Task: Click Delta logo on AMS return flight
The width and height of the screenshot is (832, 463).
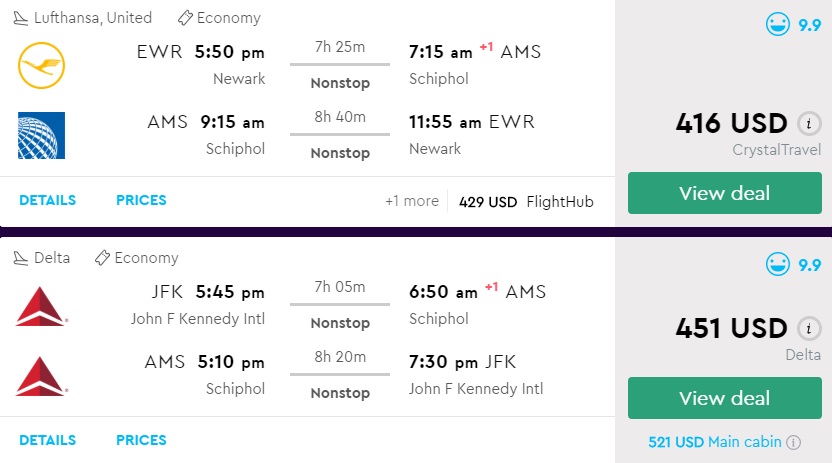Action: click(41, 376)
